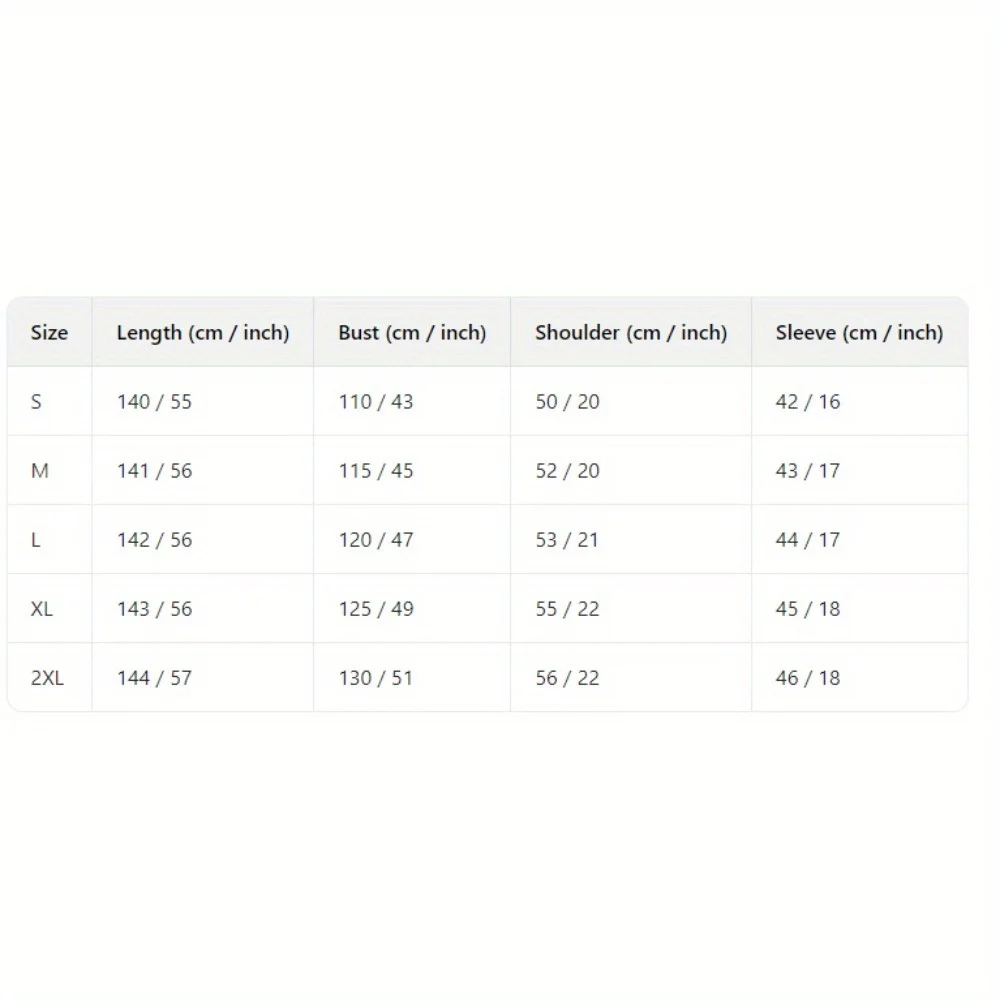Click the 140 / 55 length cell

(x=154, y=402)
